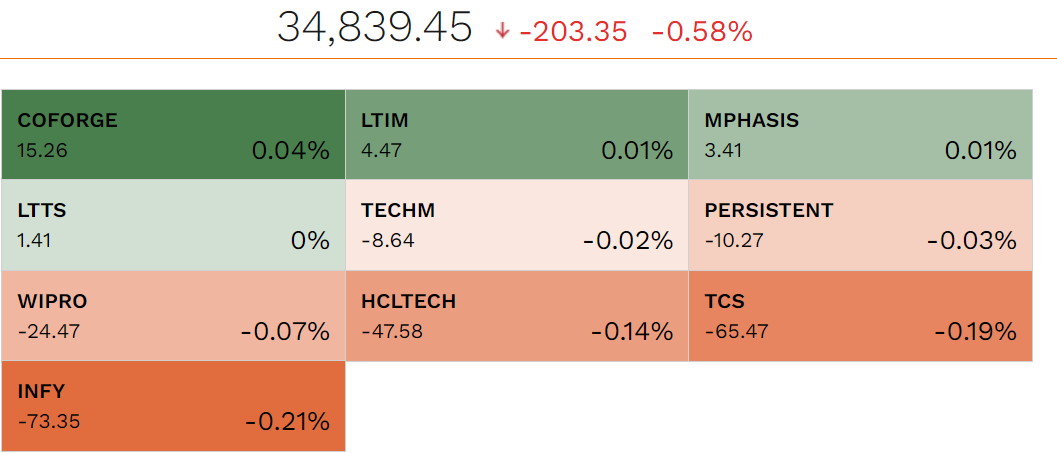
Task: Click the -0.58% change figure
Action: pyautogui.click(x=702, y=32)
